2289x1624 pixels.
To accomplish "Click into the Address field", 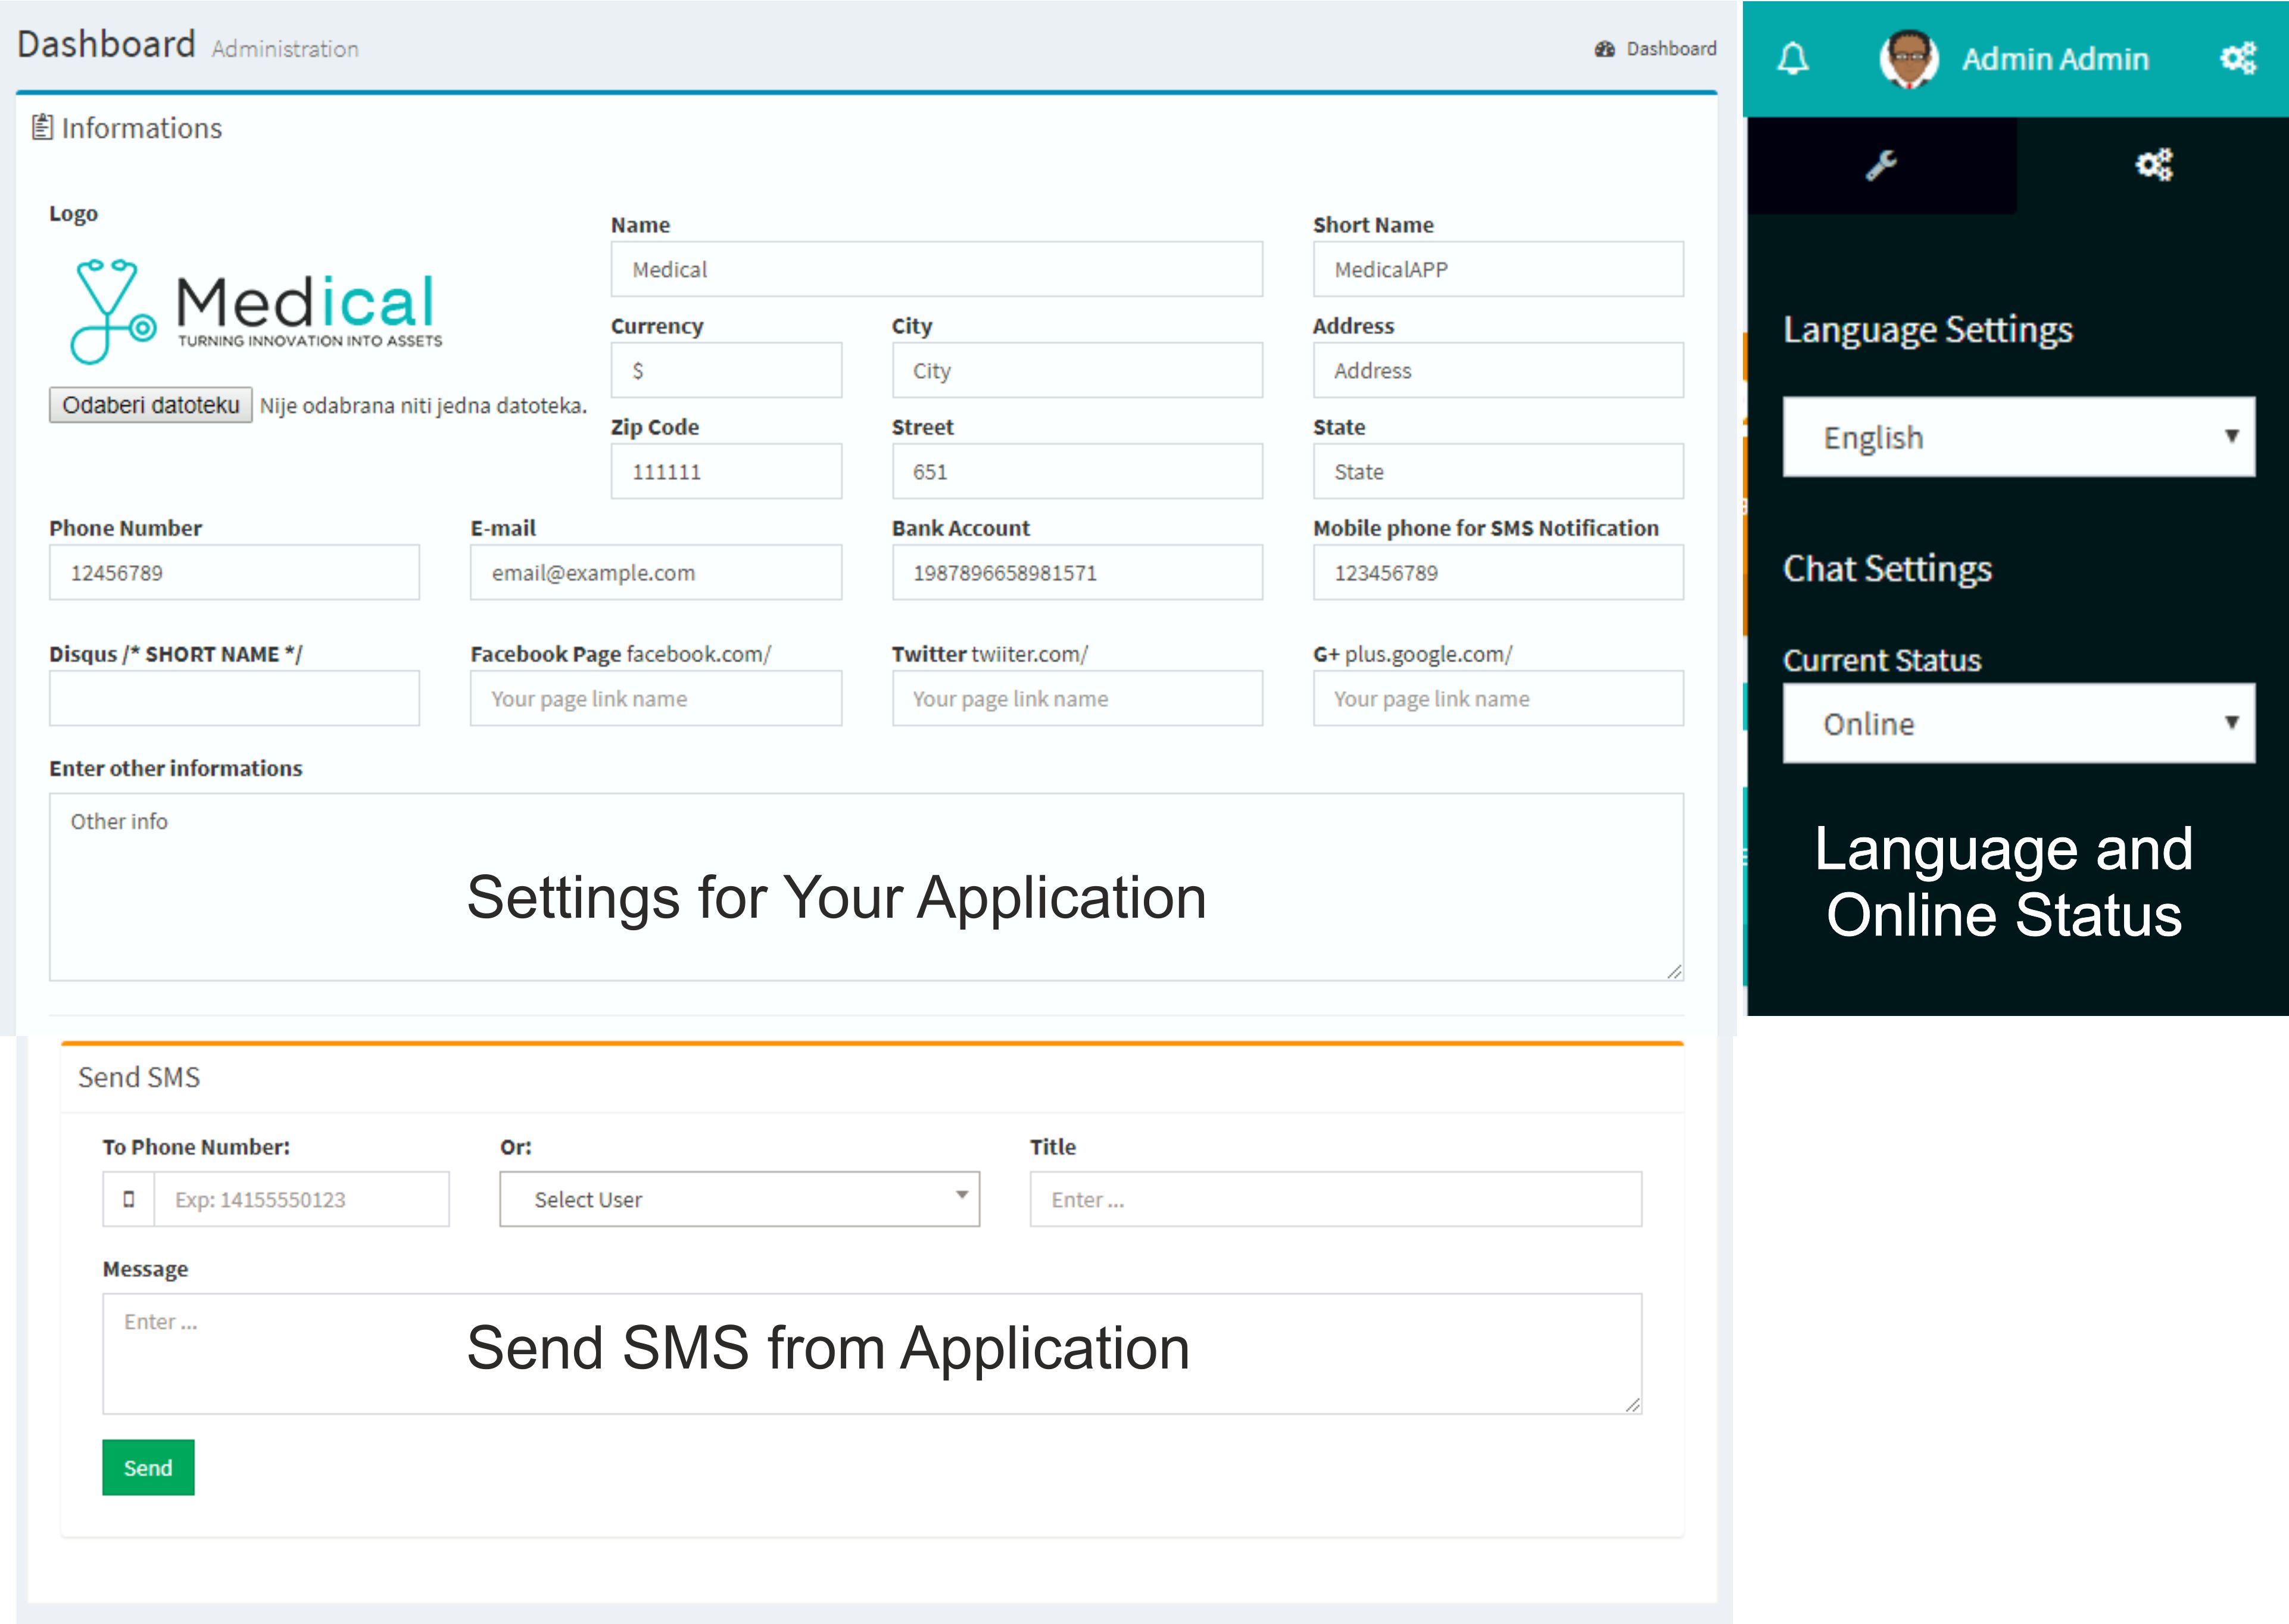I will (1497, 370).
